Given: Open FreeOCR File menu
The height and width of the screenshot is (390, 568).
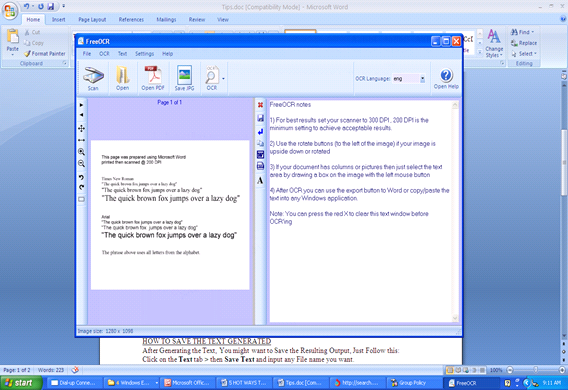Looking at the screenshot, I should 87,54.
